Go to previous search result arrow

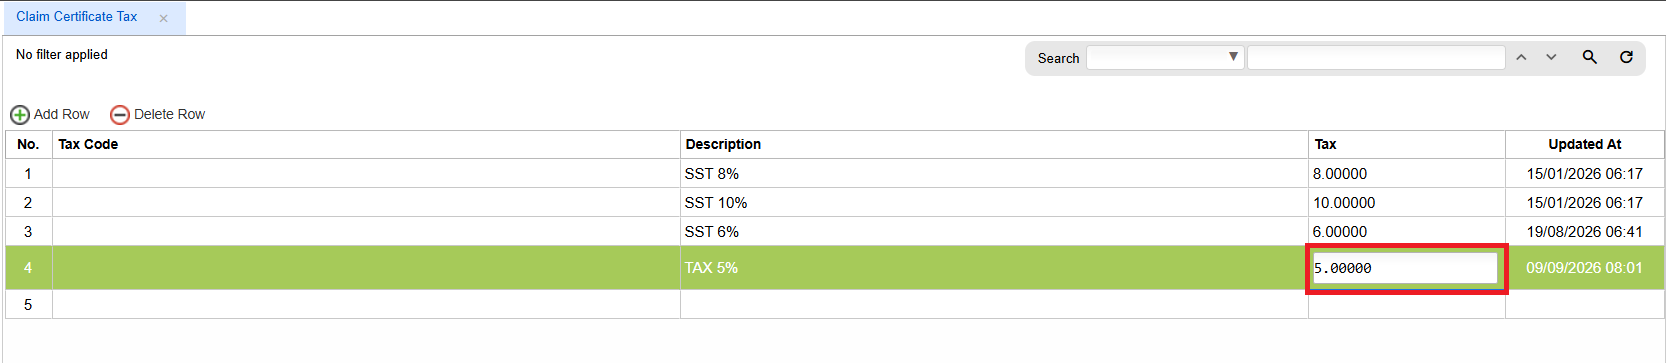click(x=1521, y=57)
